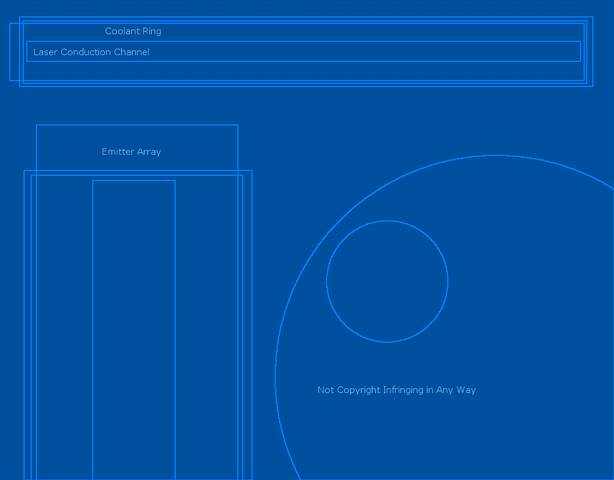Select the 'Coolant Ring' label

tap(133, 31)
